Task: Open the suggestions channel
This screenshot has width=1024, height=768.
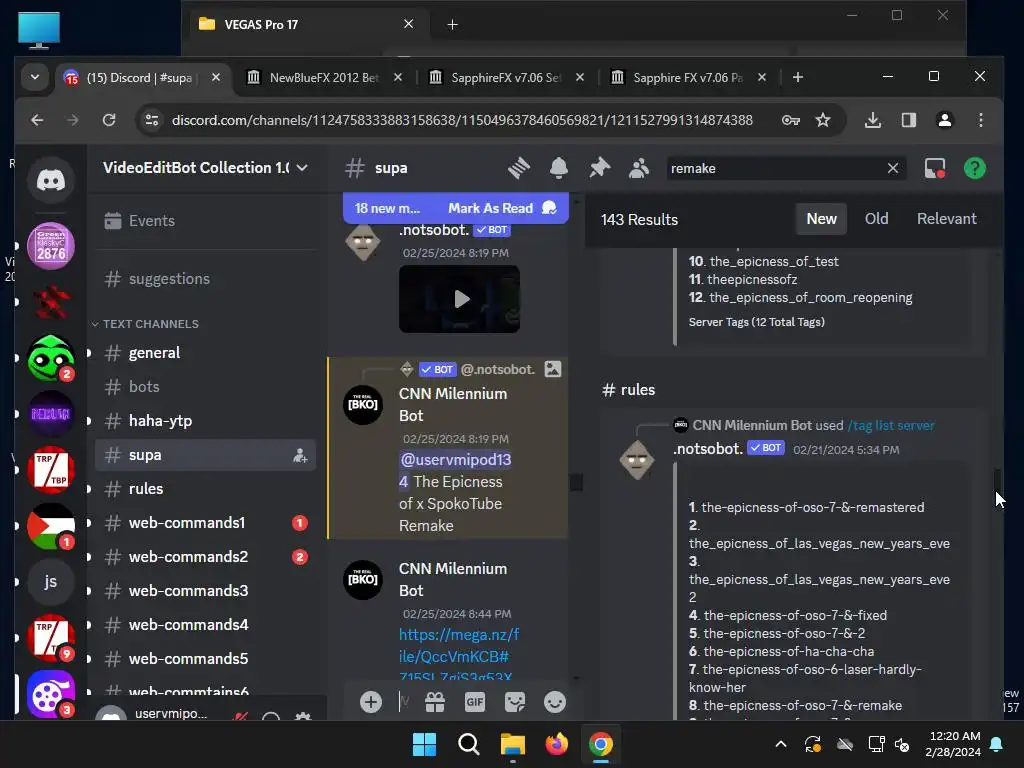Action: click(x=205, y=279)
